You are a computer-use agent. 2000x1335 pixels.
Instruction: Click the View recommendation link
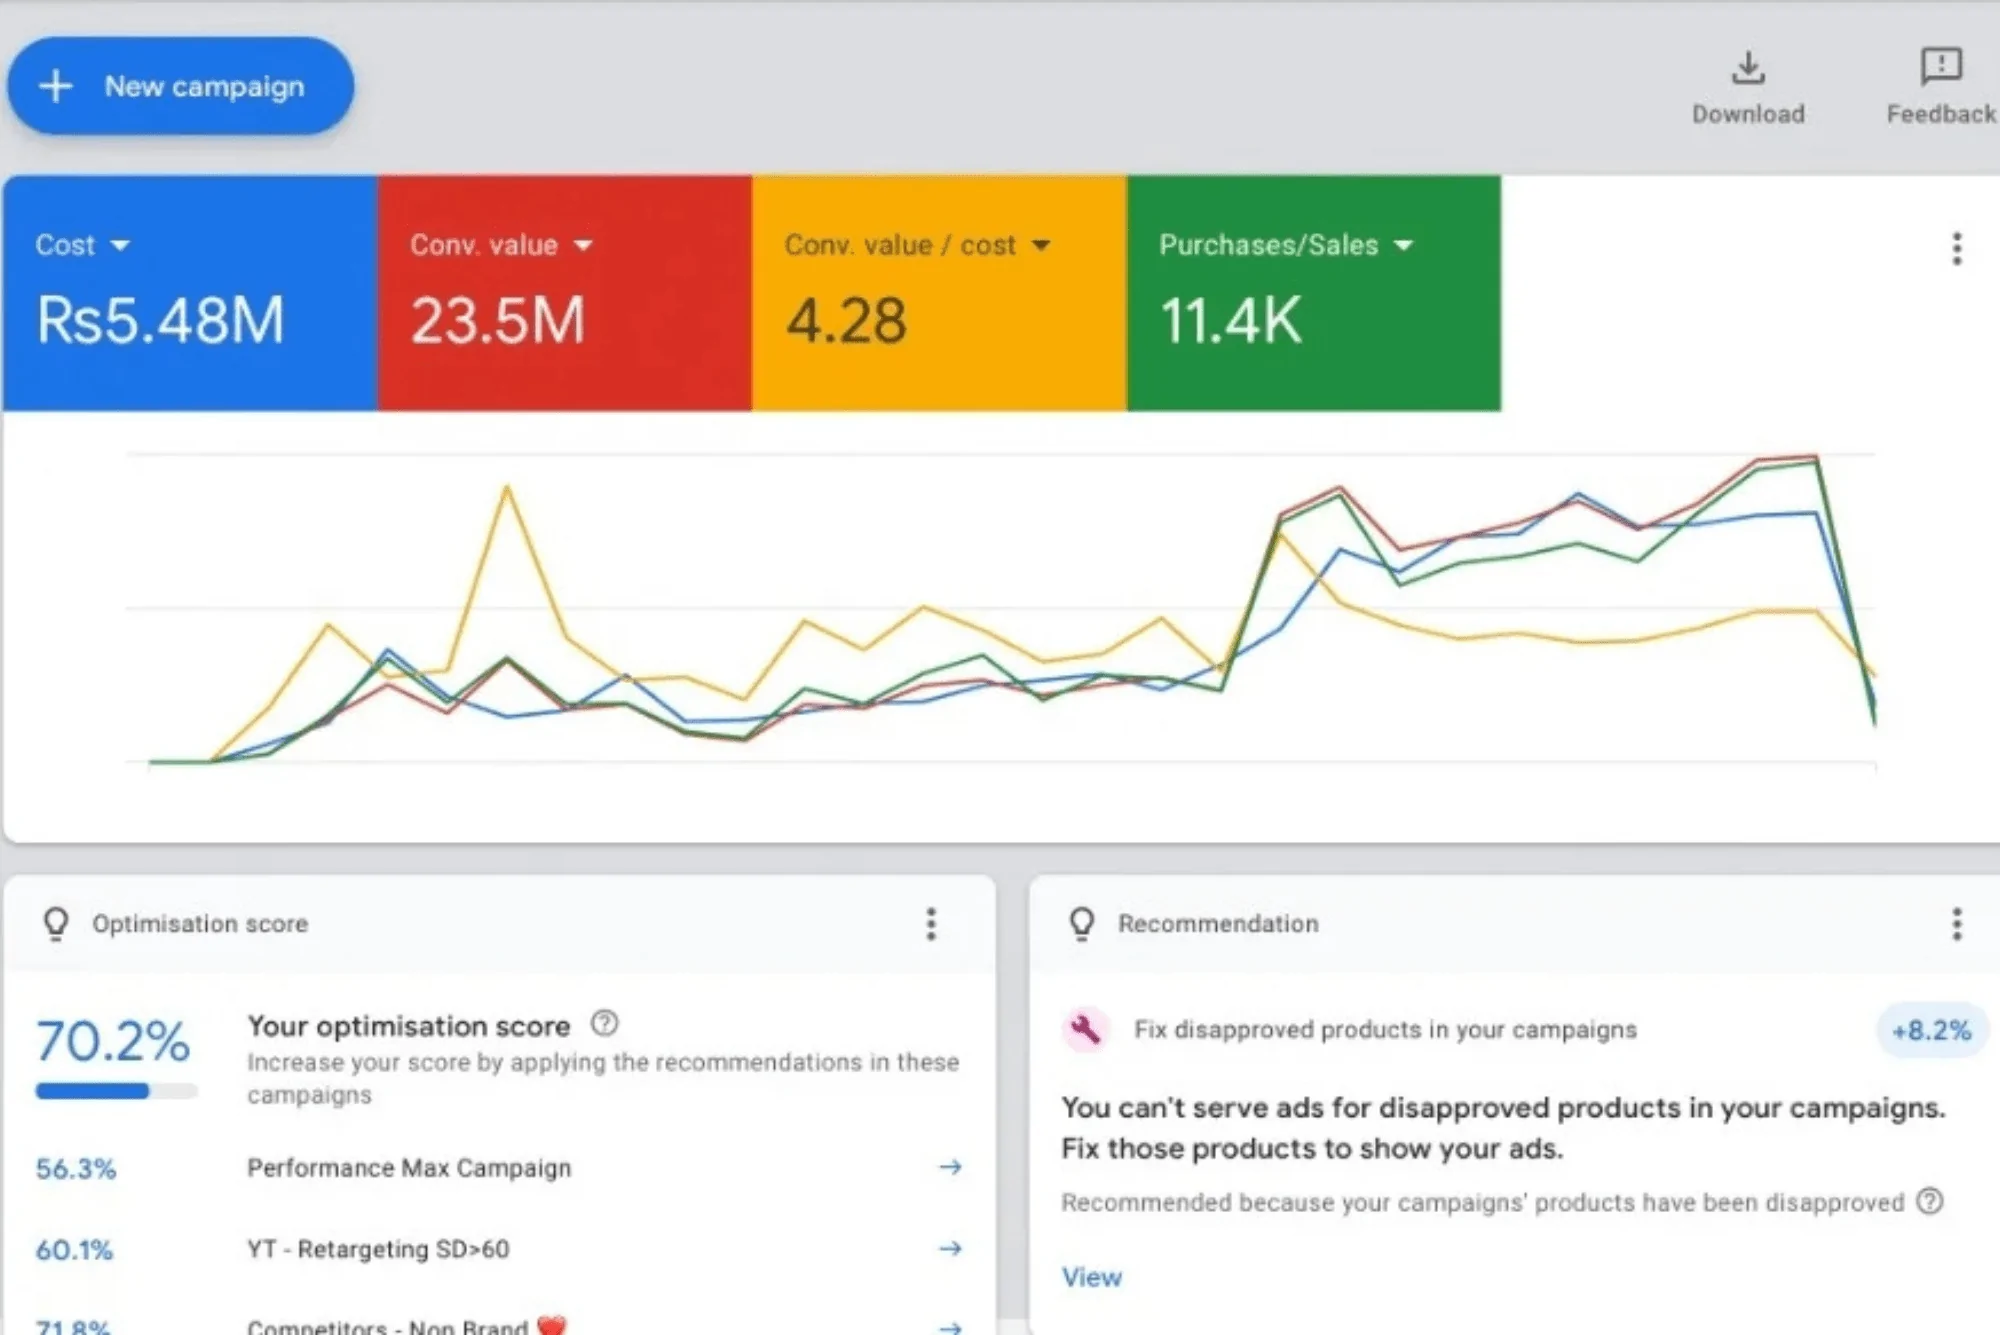tap(1091, 1277)
